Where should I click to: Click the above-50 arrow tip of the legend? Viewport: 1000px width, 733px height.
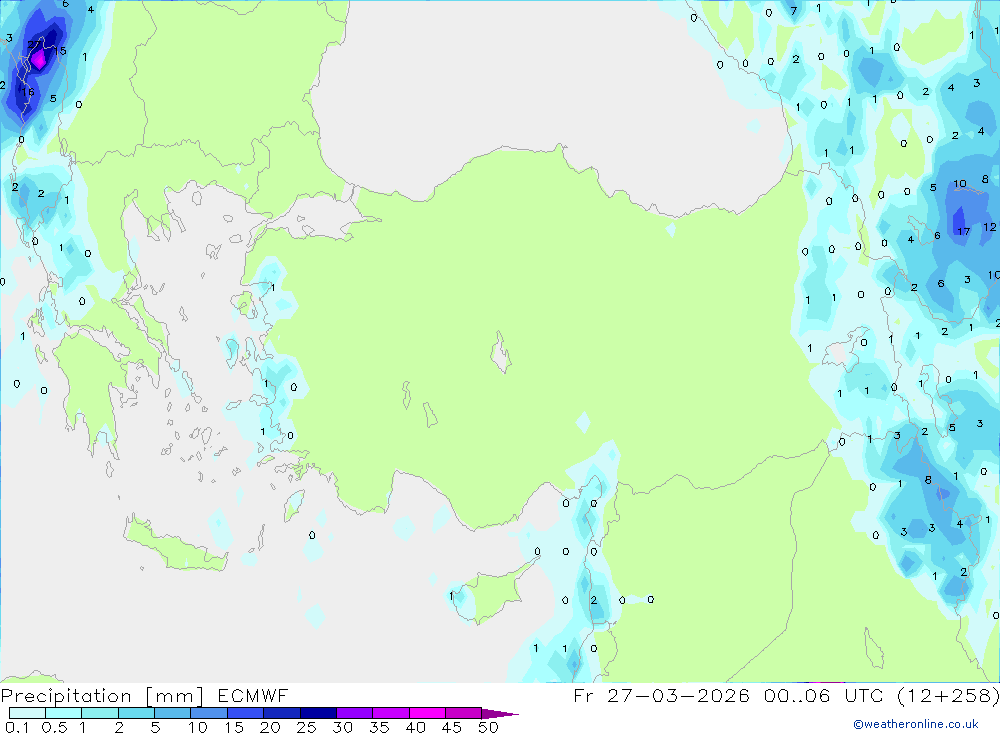point(499,713)
